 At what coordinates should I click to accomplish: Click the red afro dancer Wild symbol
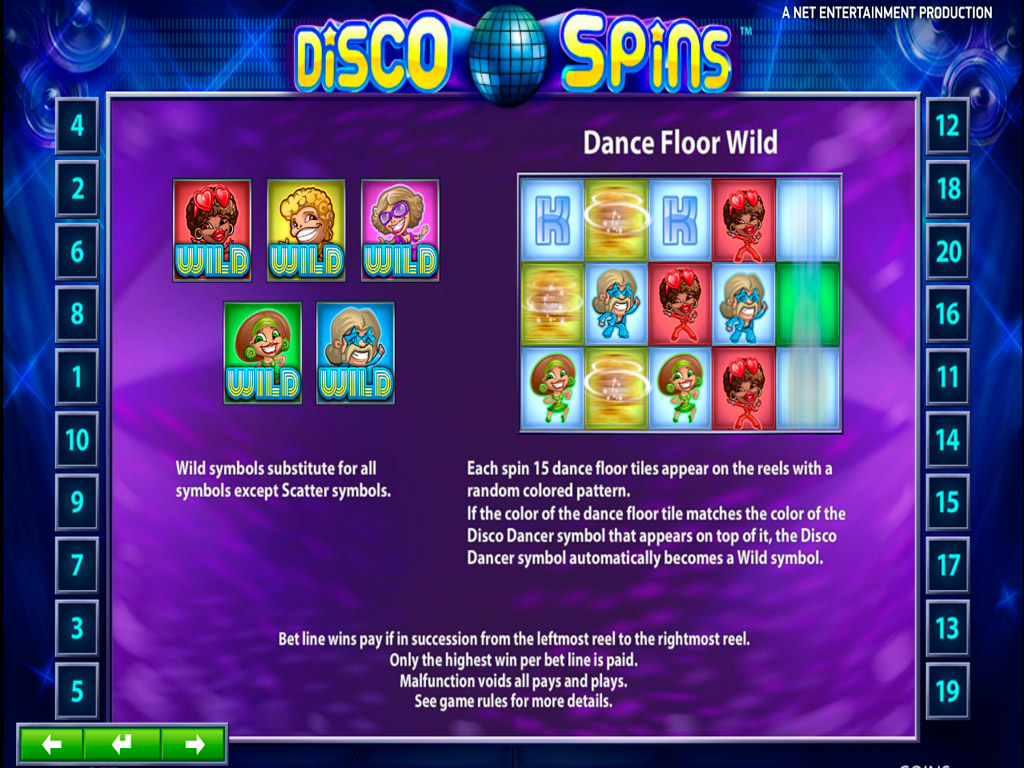(x=212, y=231)
